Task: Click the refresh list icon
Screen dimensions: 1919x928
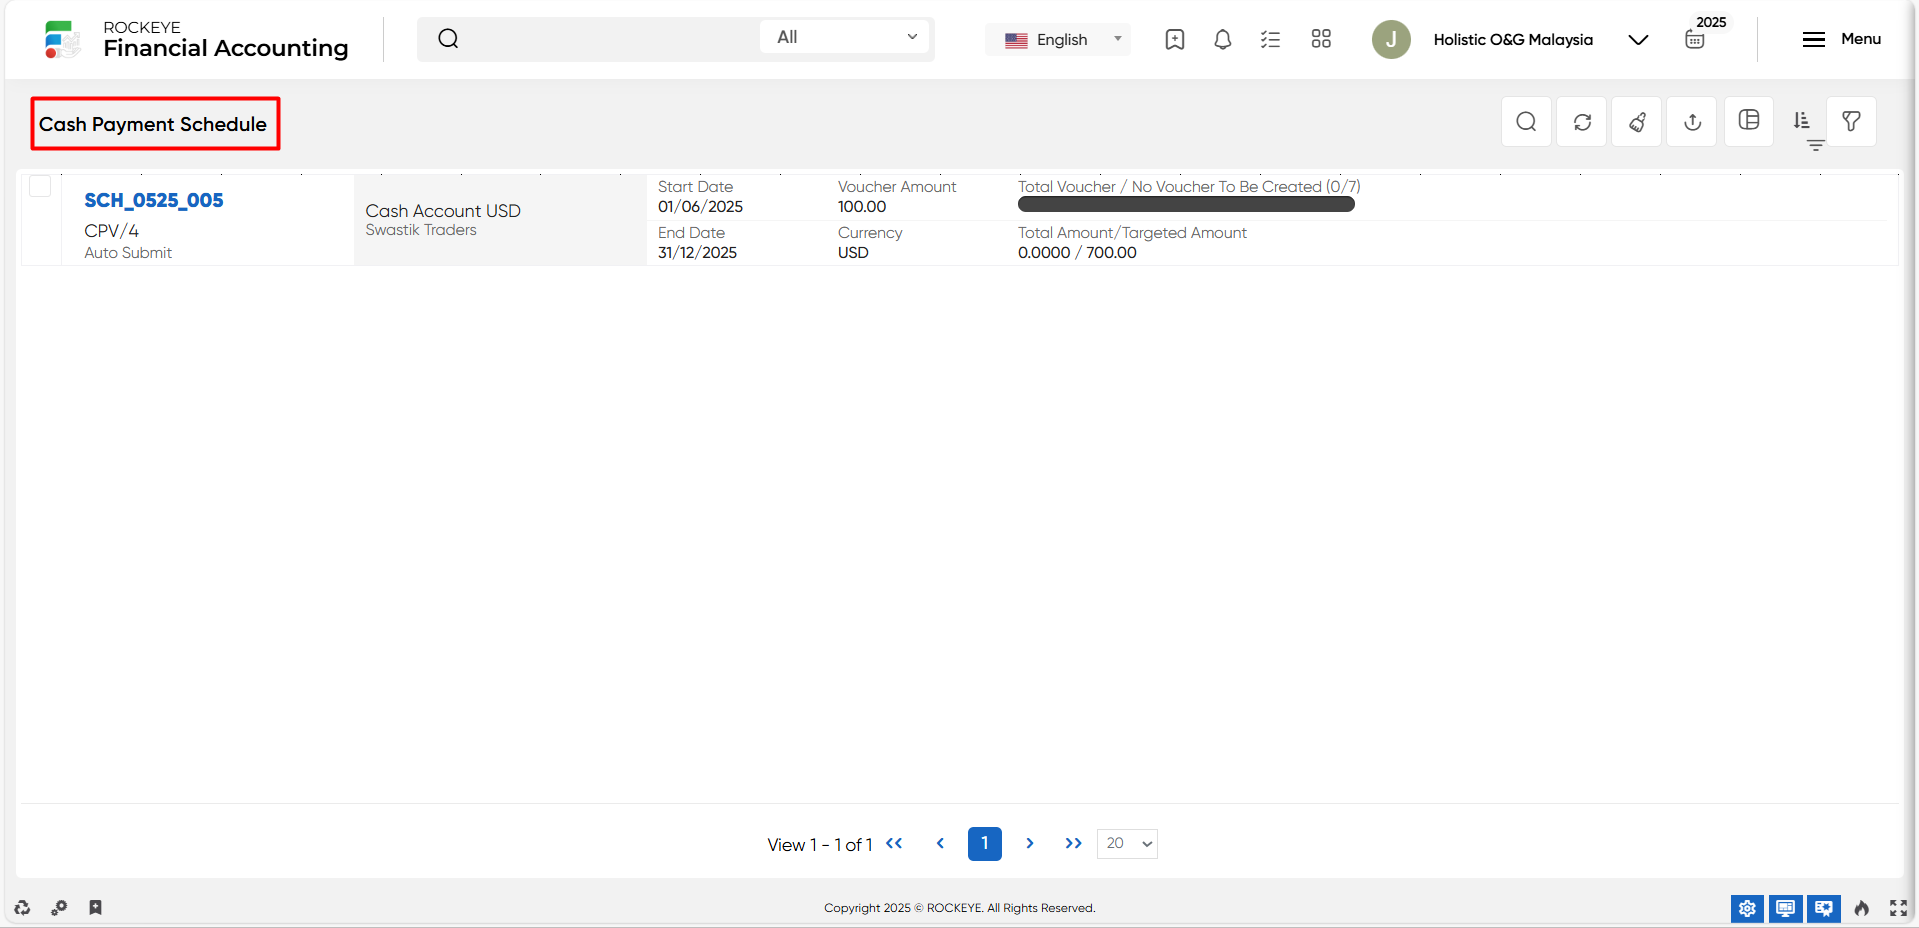Action: tap(1582, 122)
